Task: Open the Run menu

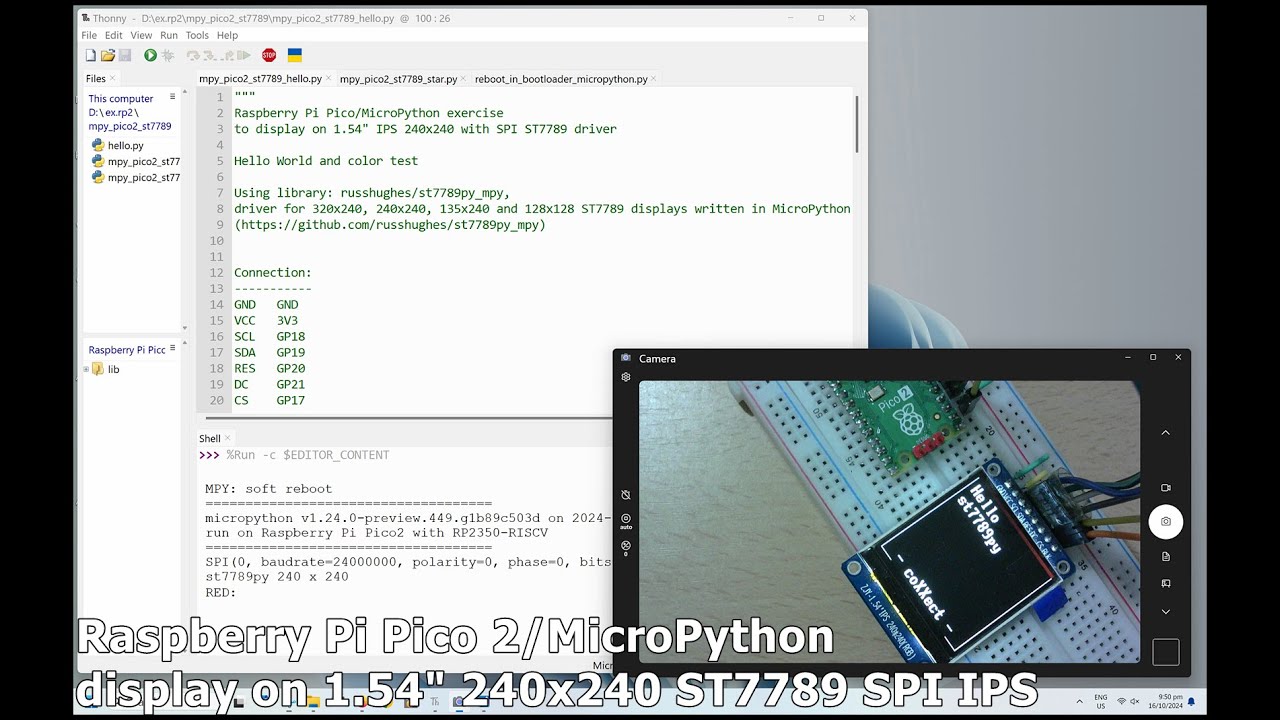Action: 169,35
